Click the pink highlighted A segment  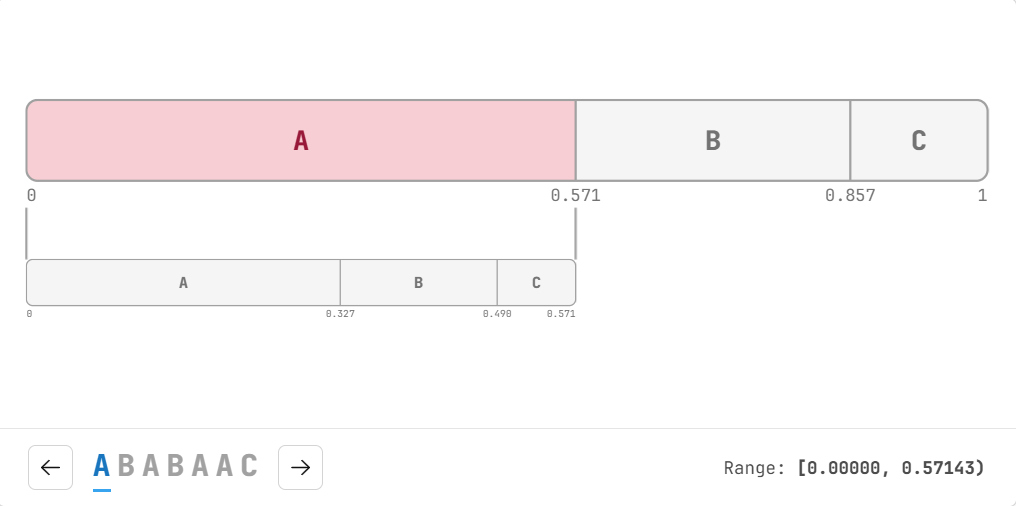point(301,141)
